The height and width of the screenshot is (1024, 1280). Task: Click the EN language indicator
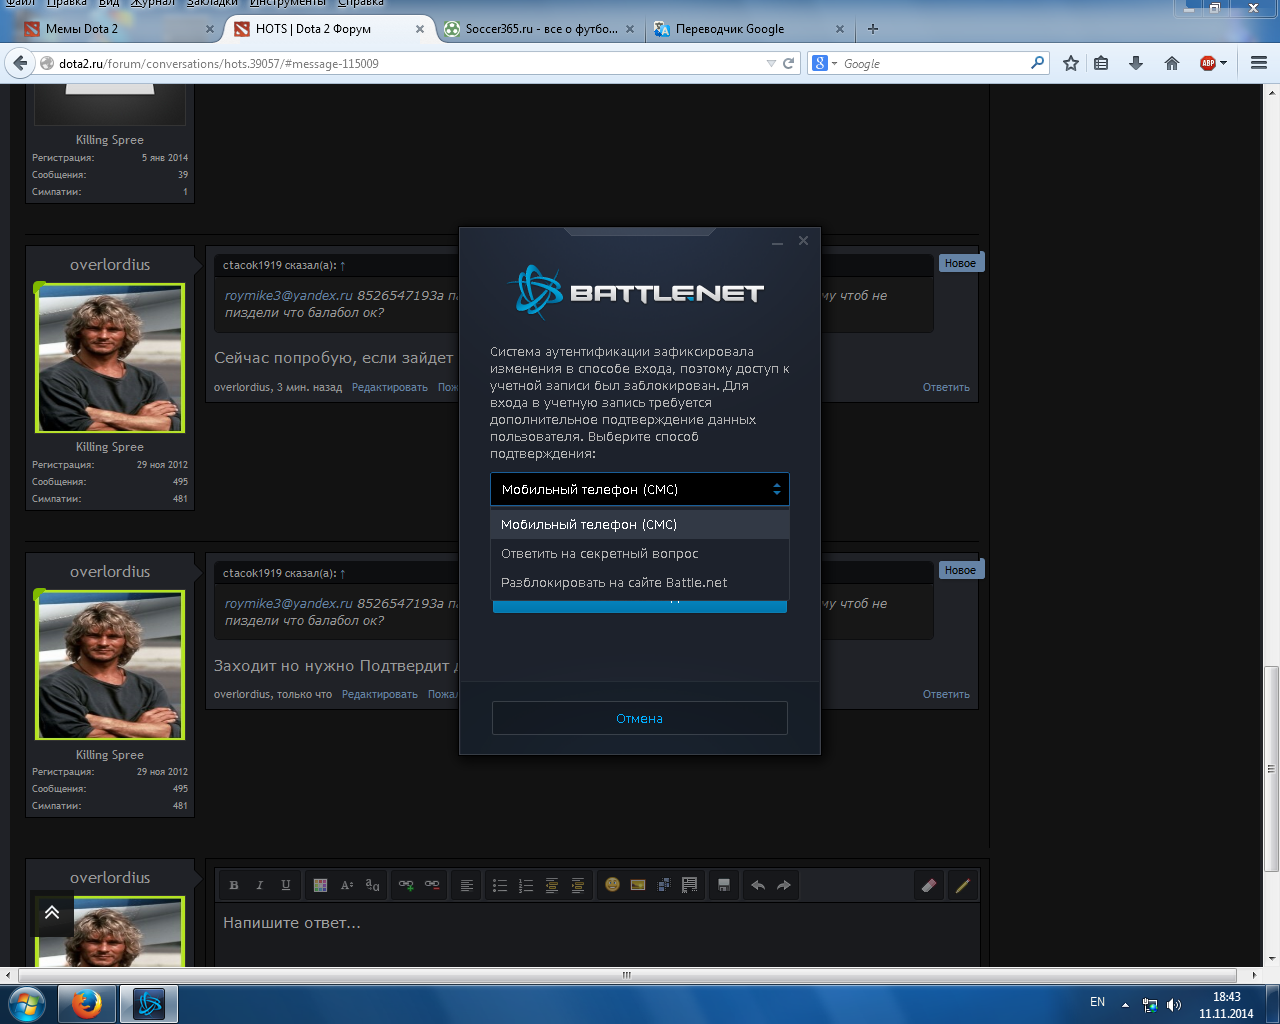[1097, 1002]
